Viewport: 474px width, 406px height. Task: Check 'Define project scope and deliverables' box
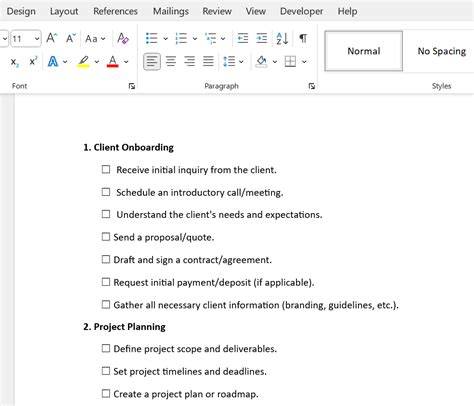(106, 348)
